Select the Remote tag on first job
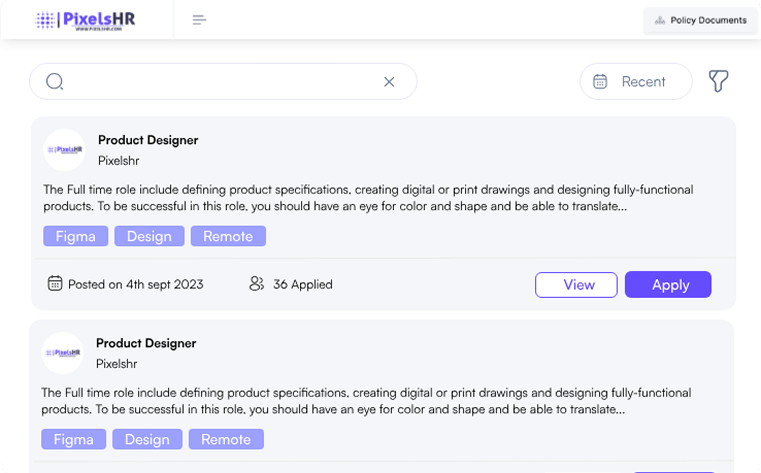This screenshot has height=473, width=761. coord(229,236)
